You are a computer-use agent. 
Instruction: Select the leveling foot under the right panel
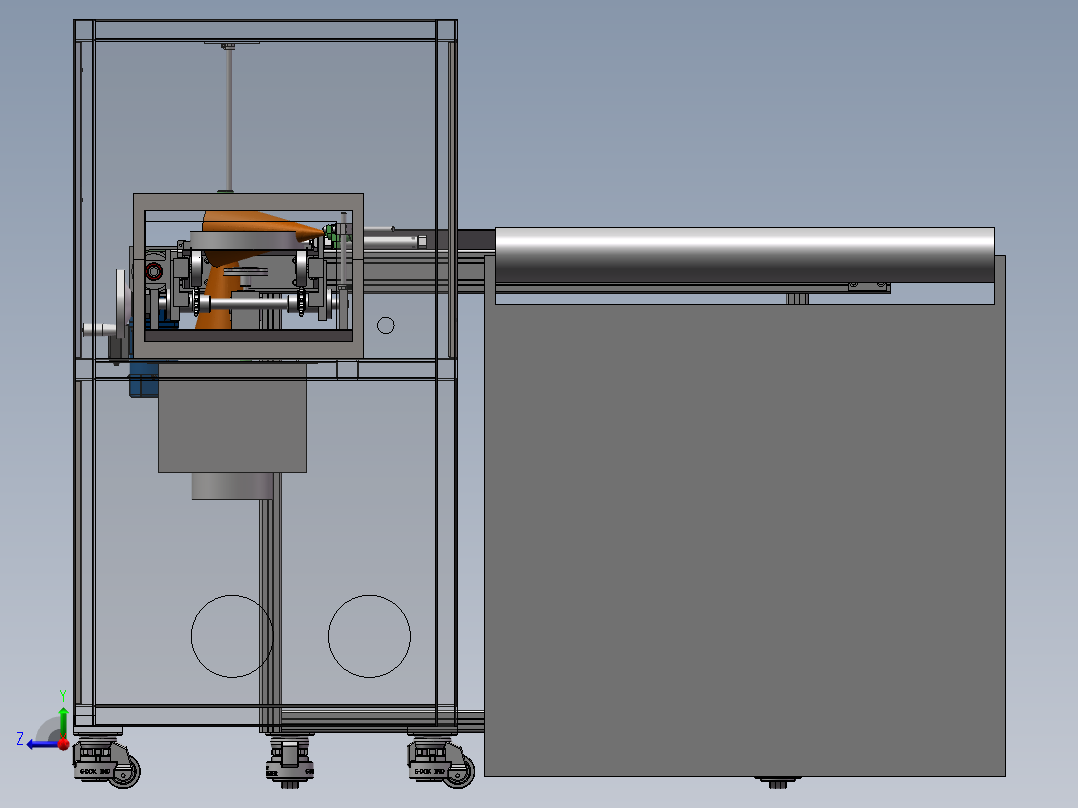[x=778, y=783]
